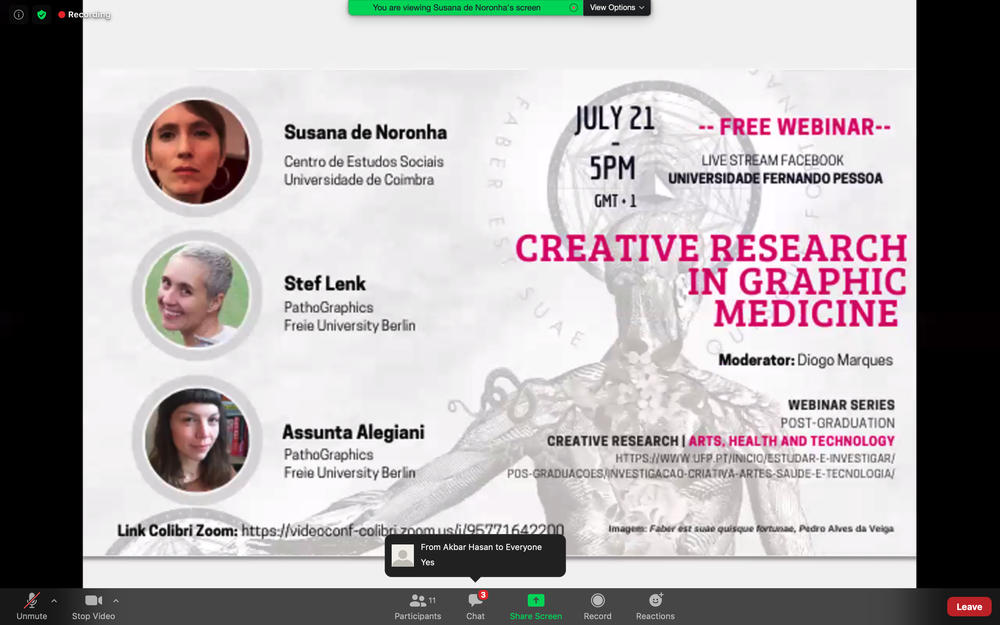Click the meeting info icon
This screenshot has height=625, width=1000.
(x=18, y=15)
